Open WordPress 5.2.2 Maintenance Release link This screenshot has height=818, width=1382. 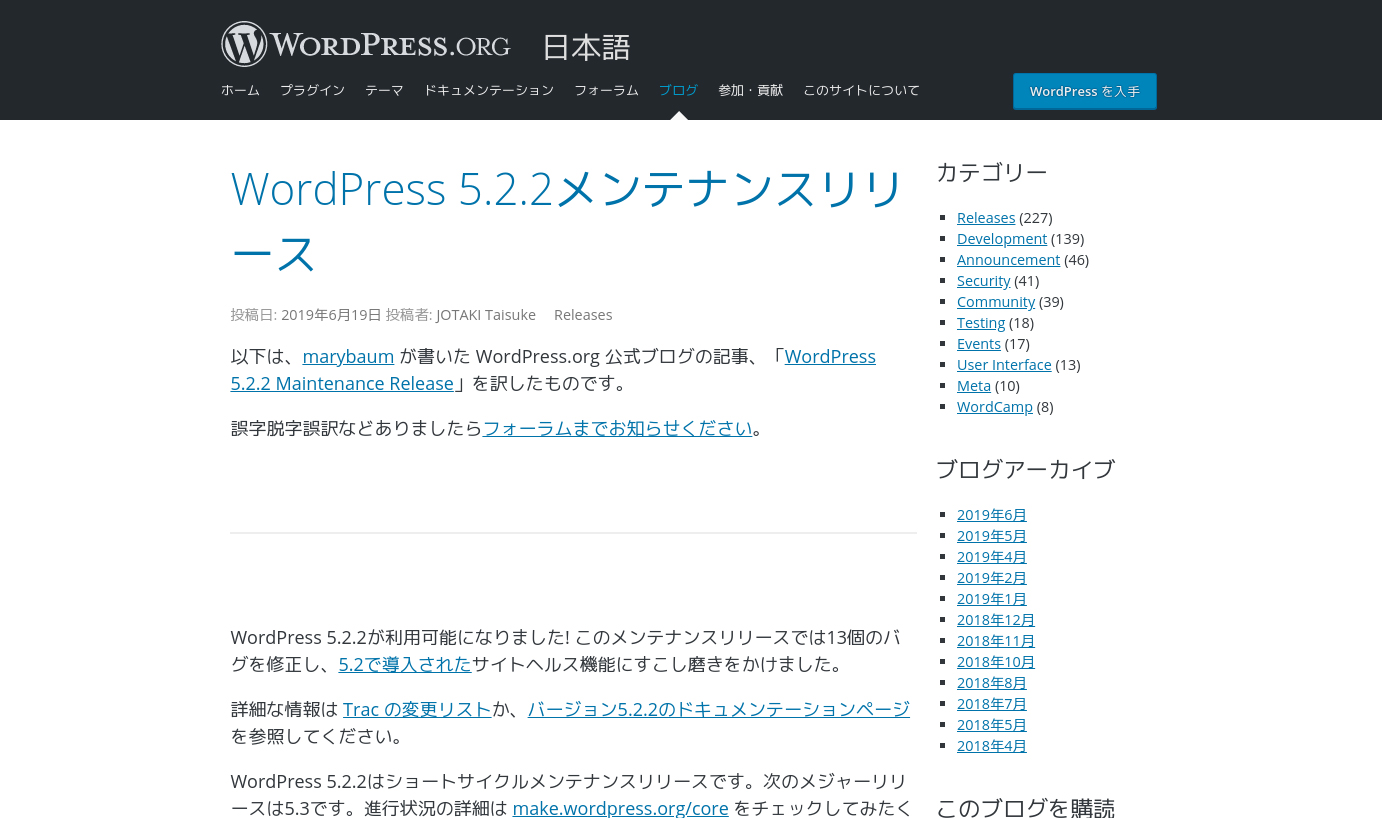553,370
